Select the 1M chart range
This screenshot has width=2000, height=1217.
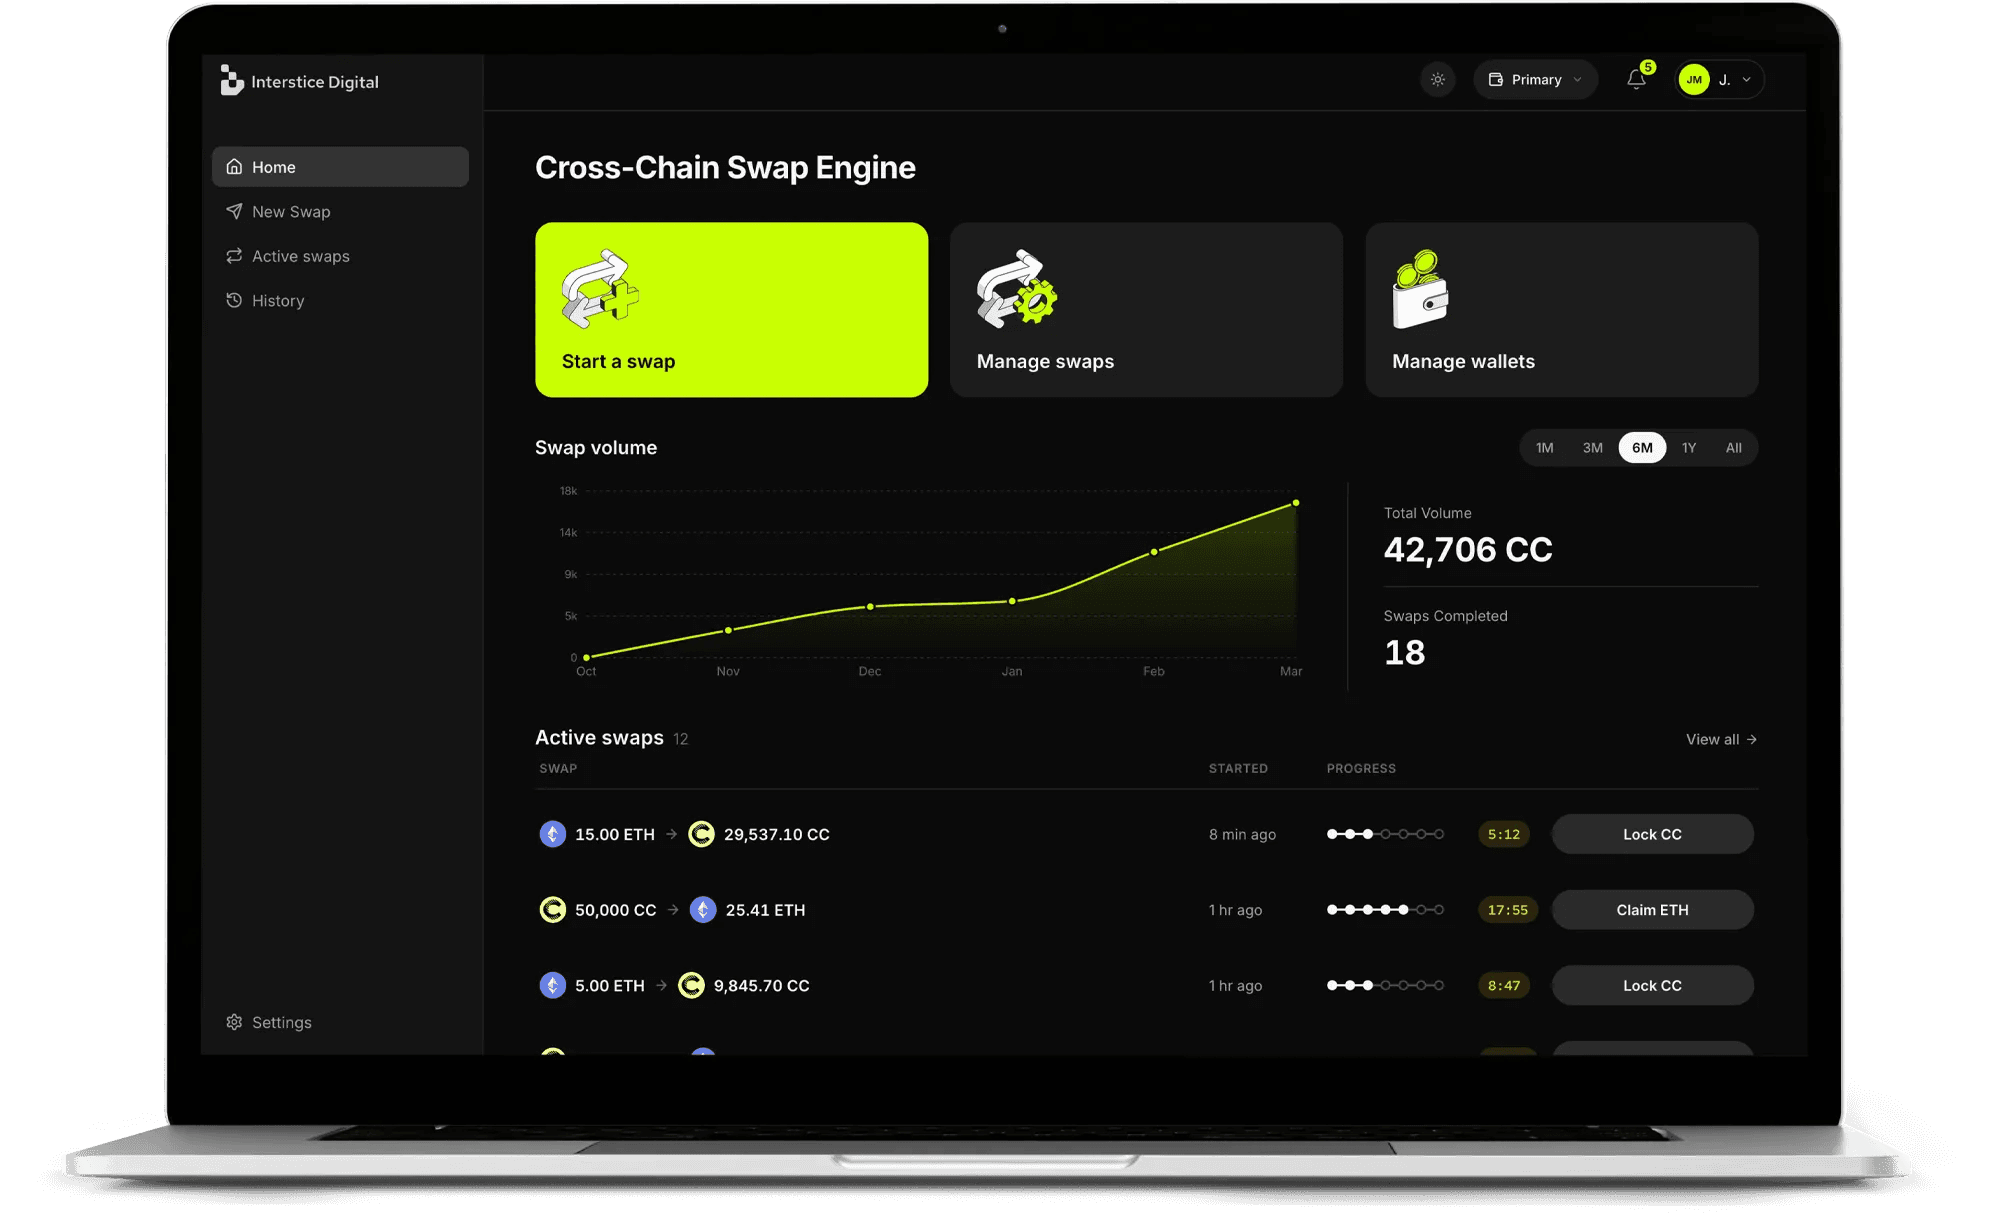click(1545, 448)
